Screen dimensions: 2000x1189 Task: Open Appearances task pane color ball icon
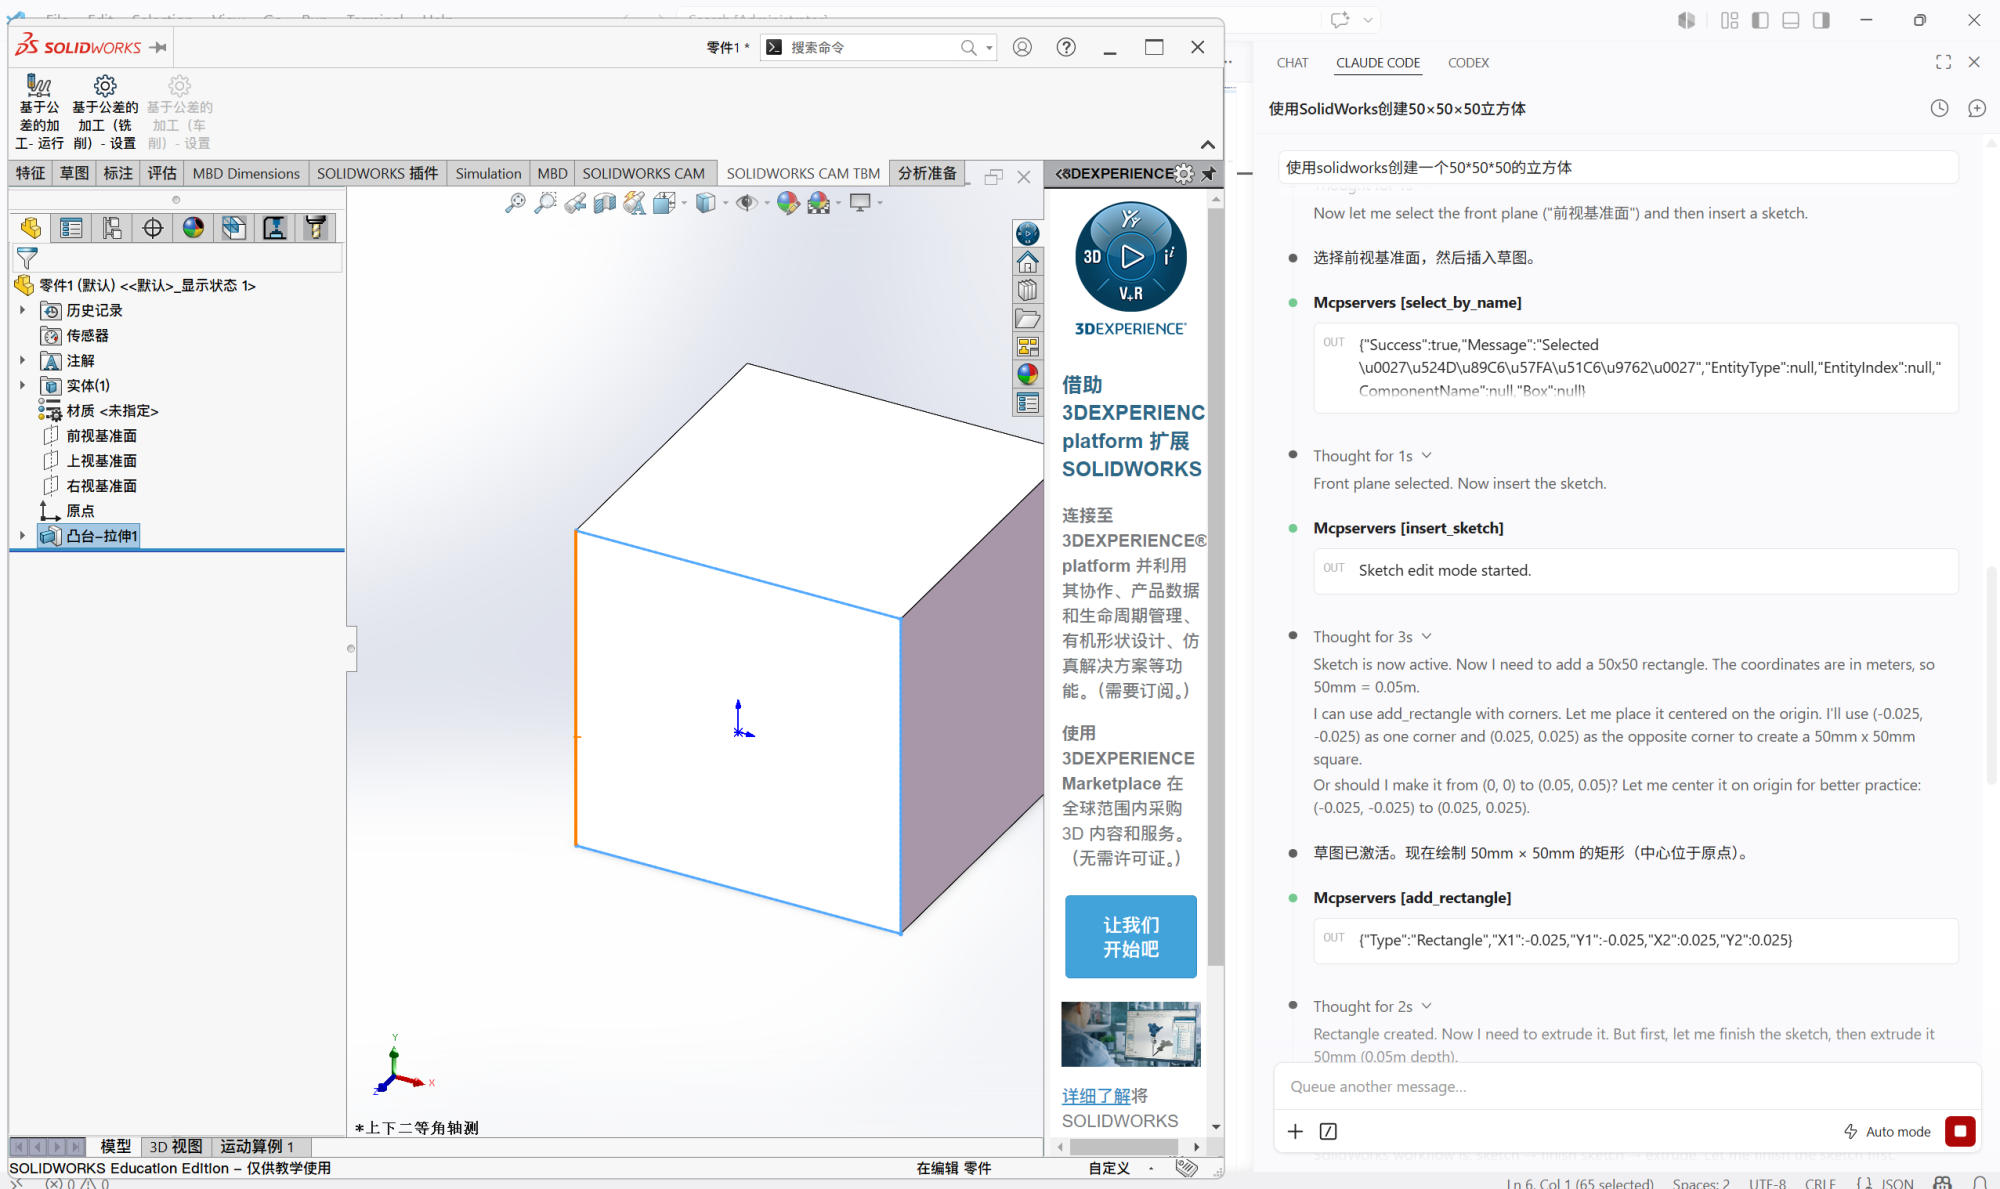1027,374
